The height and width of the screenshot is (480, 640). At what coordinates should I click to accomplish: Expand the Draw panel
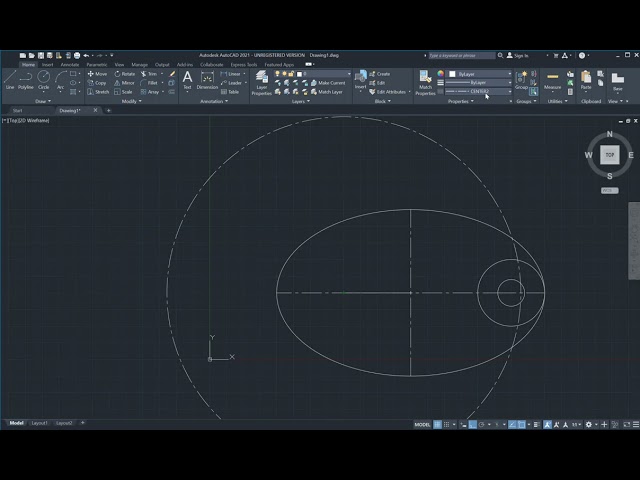click(43, 101)
